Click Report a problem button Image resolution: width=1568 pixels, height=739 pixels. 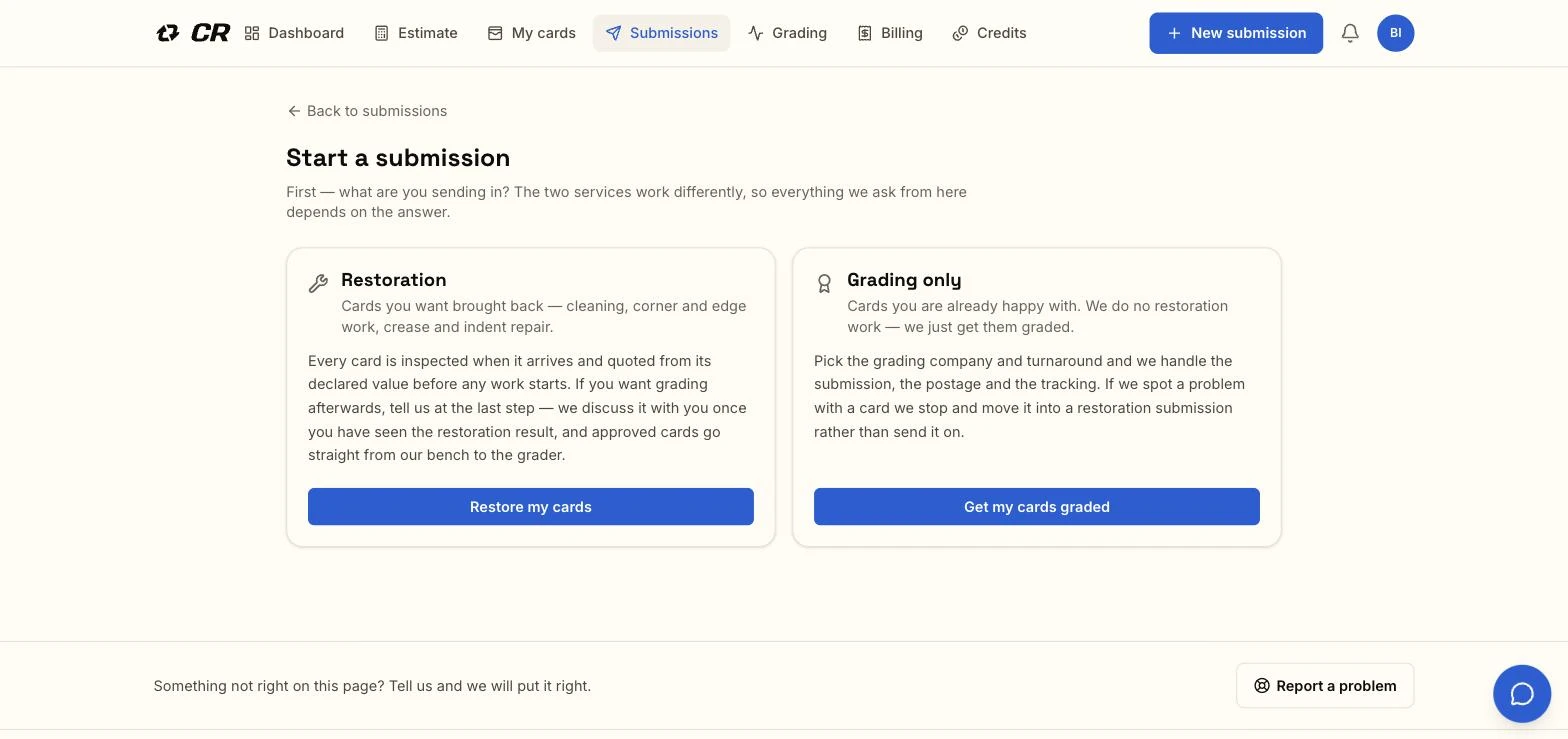point(1325,686)
